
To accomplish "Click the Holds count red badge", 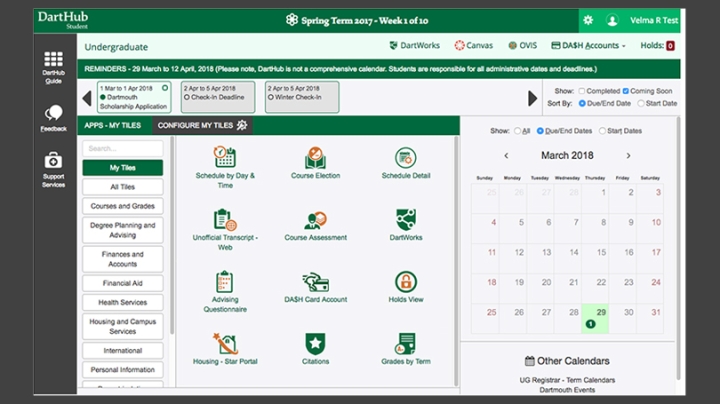I will (x=670, y=46).
